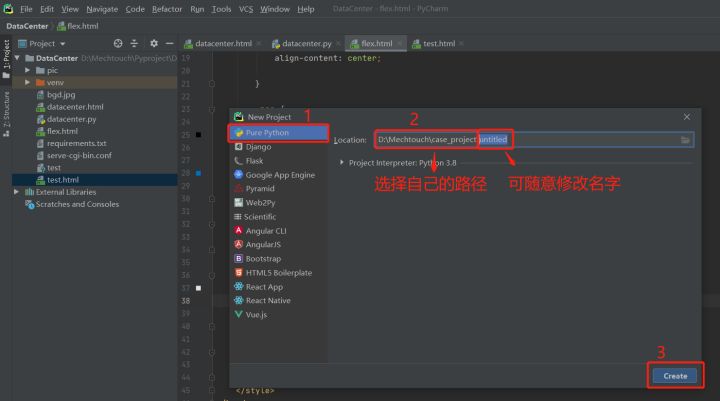Click black color swatch in gutter line 25
The height and width of the screenshot is (401, 720).
198,135
